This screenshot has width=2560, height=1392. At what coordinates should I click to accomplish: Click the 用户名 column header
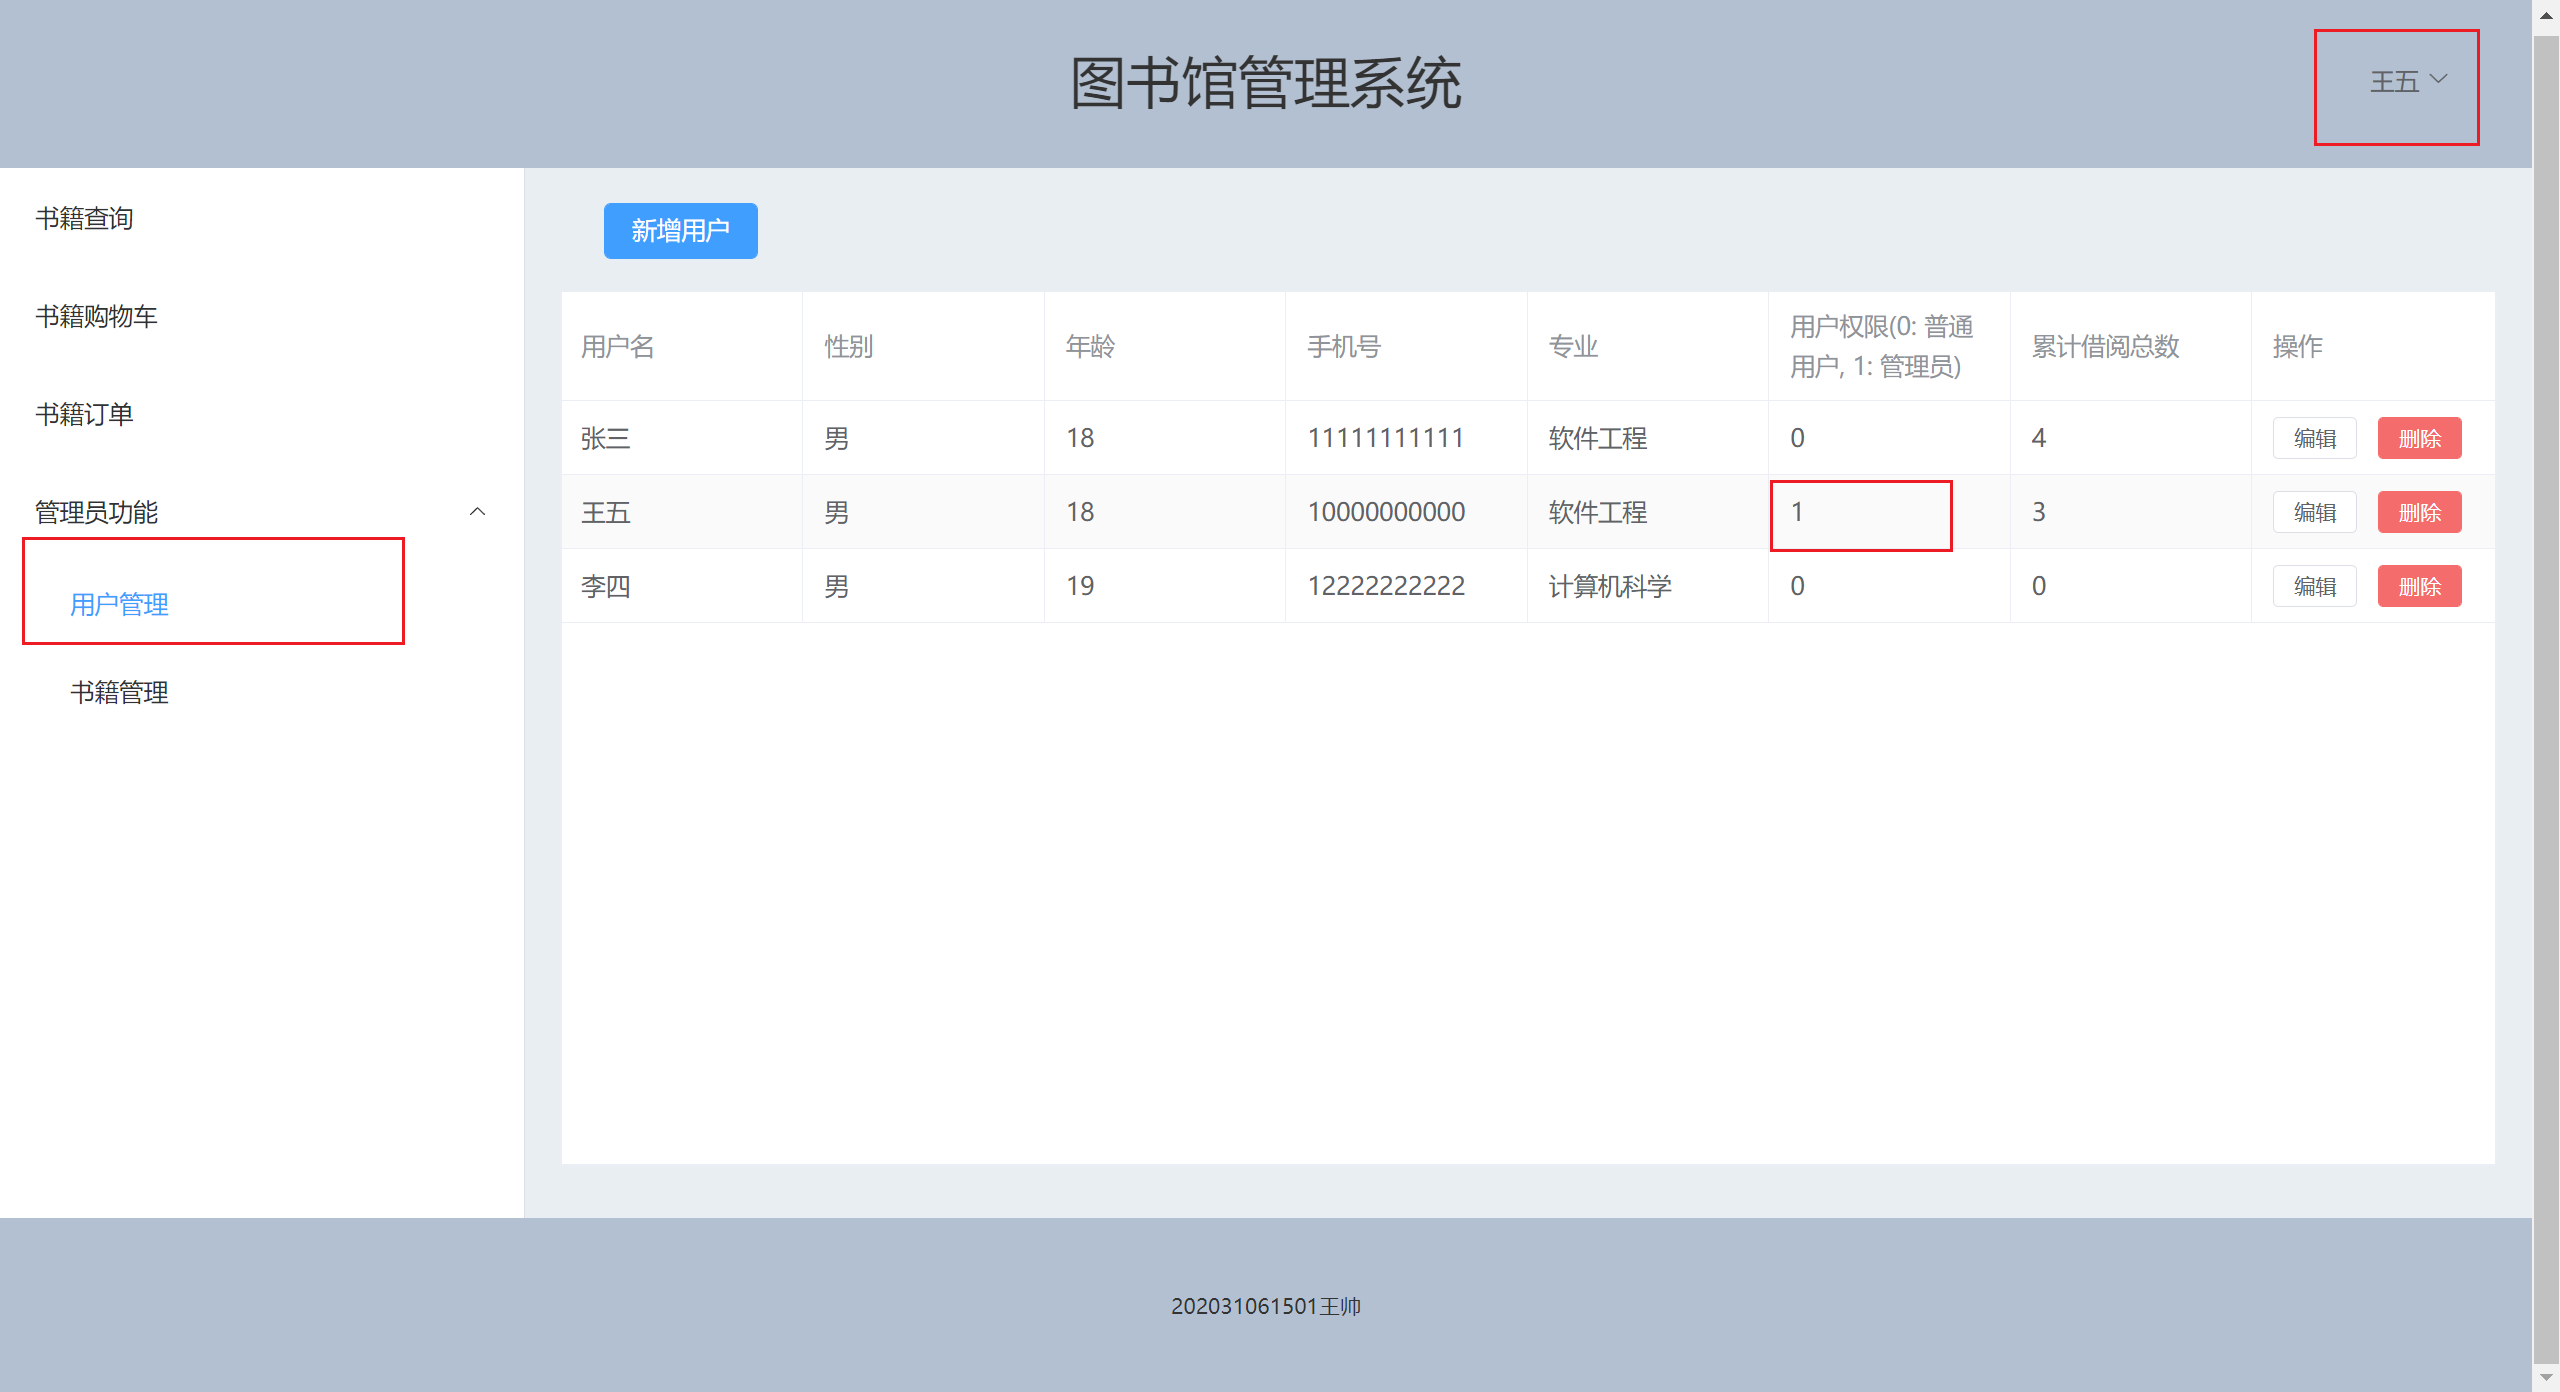pos(618,346)
